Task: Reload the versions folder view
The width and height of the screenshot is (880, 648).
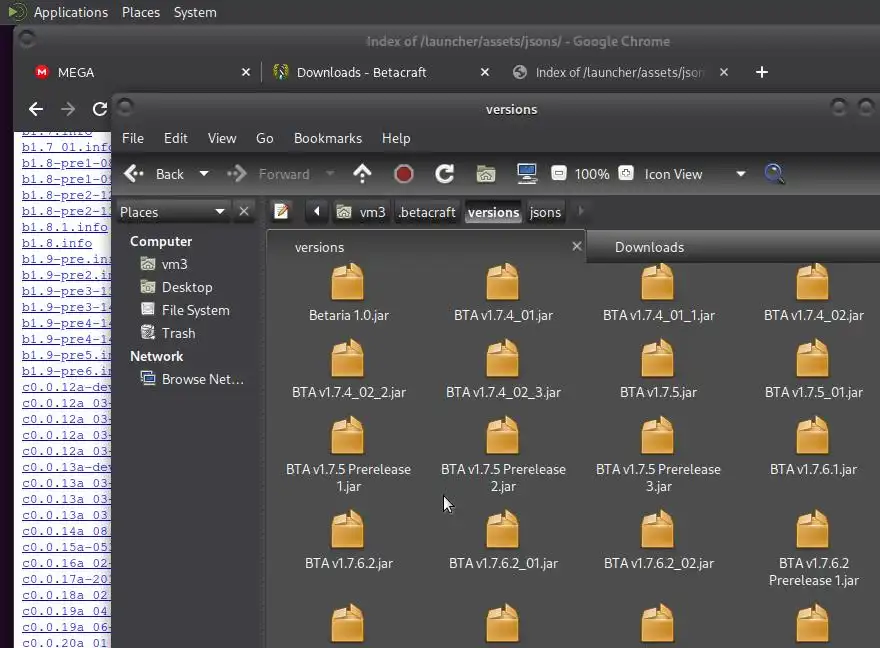Action: point(444,174)
